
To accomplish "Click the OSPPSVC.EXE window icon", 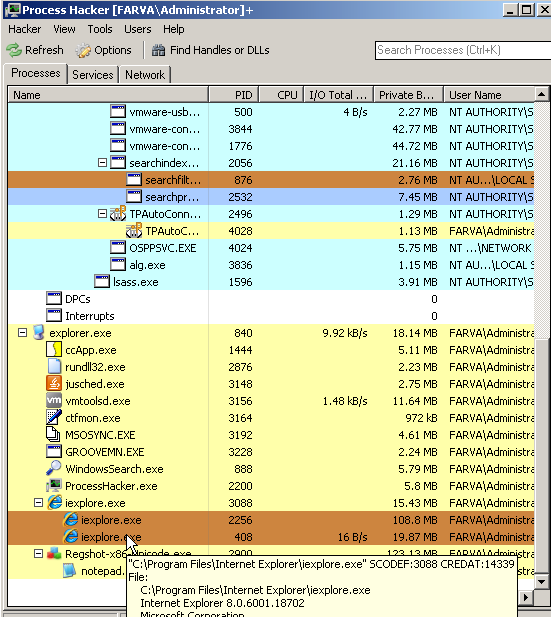I will tap(118, 248).
